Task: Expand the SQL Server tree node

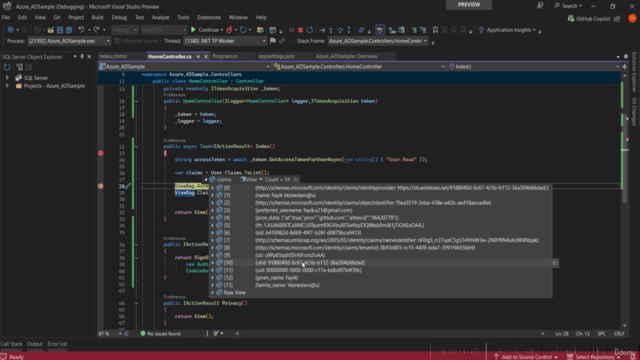Action: (7, 78)
